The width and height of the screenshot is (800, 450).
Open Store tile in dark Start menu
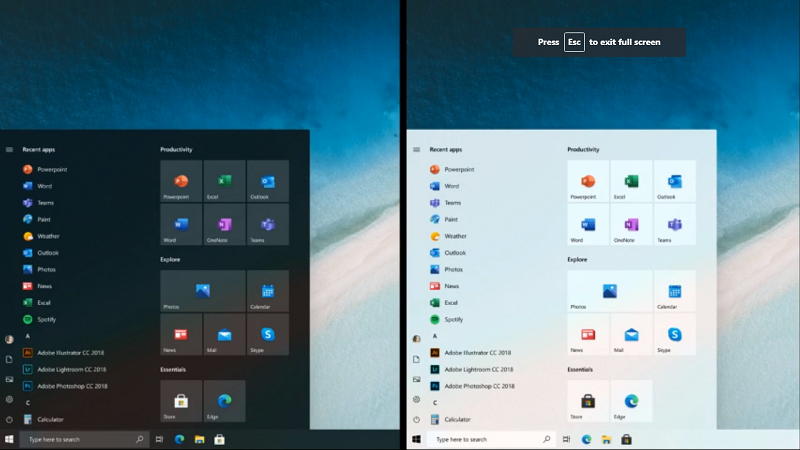click(x=181, y=401)
